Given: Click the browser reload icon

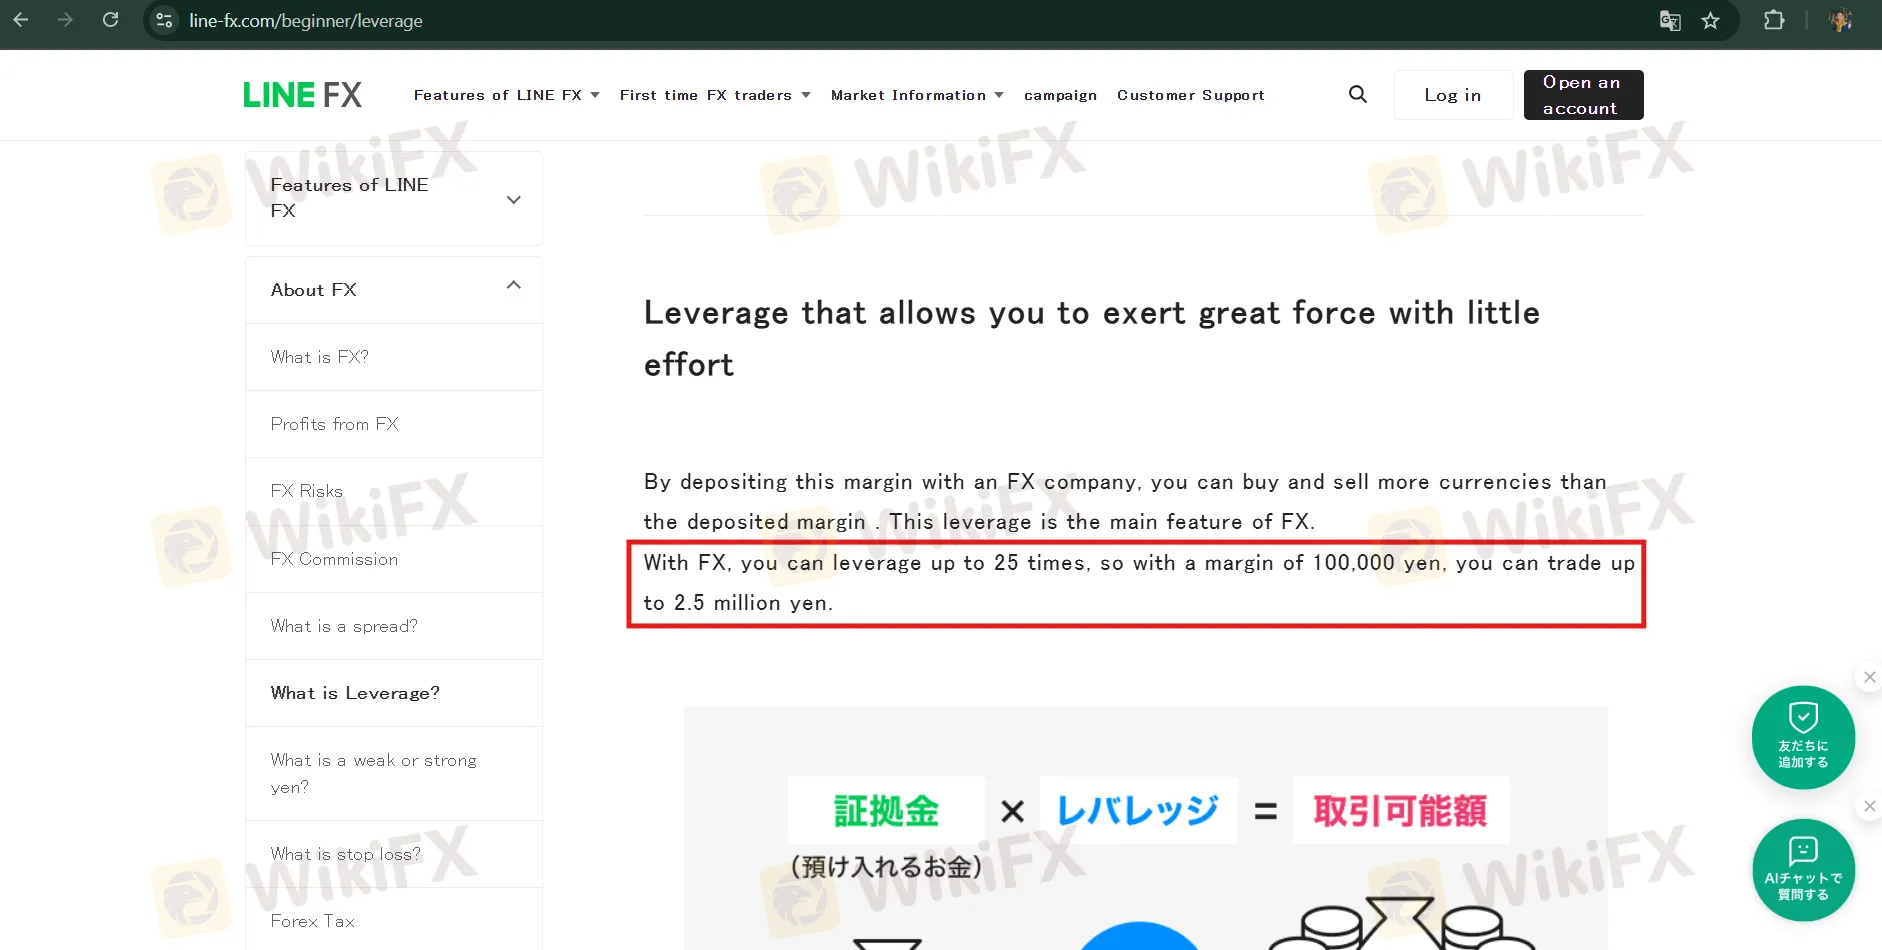Looking at the screenshot, I should point(111,20).
